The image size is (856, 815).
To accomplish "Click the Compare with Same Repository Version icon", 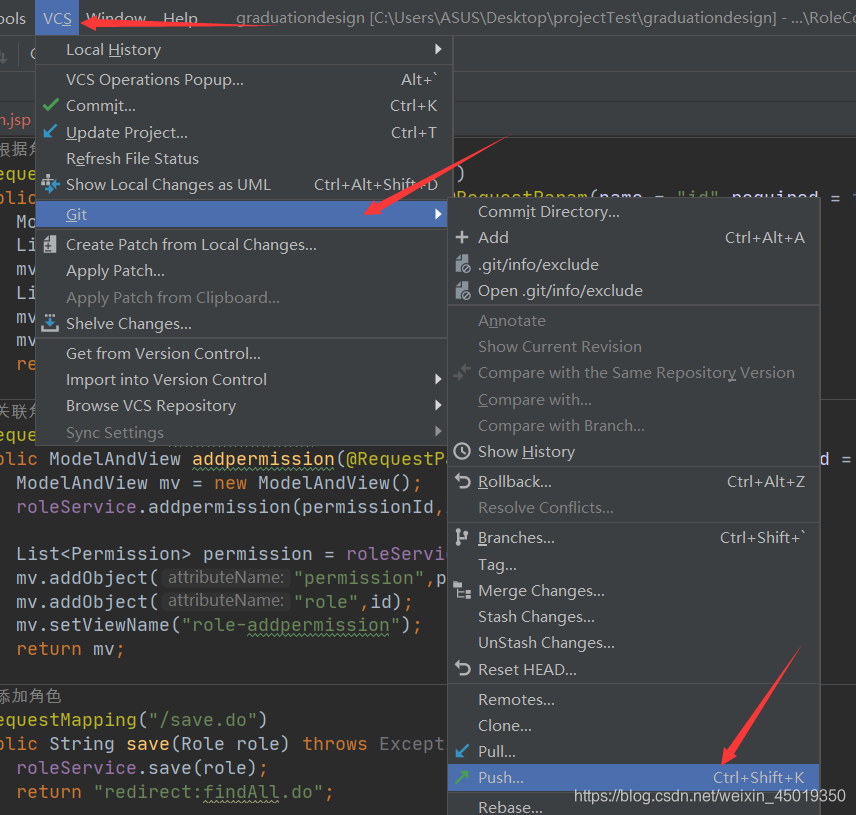I will click(x=462, y=372).
